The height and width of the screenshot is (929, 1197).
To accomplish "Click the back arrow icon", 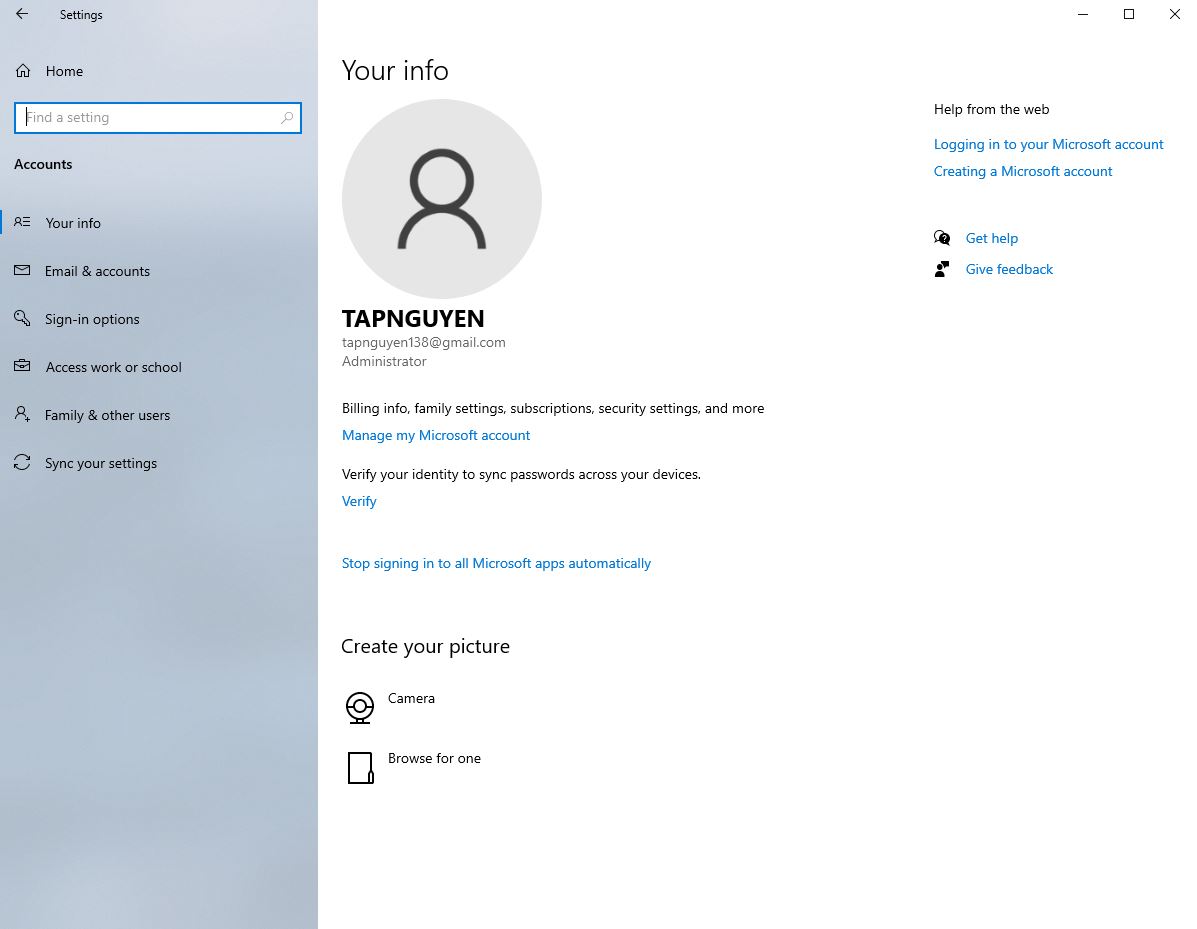I will 22,15.
